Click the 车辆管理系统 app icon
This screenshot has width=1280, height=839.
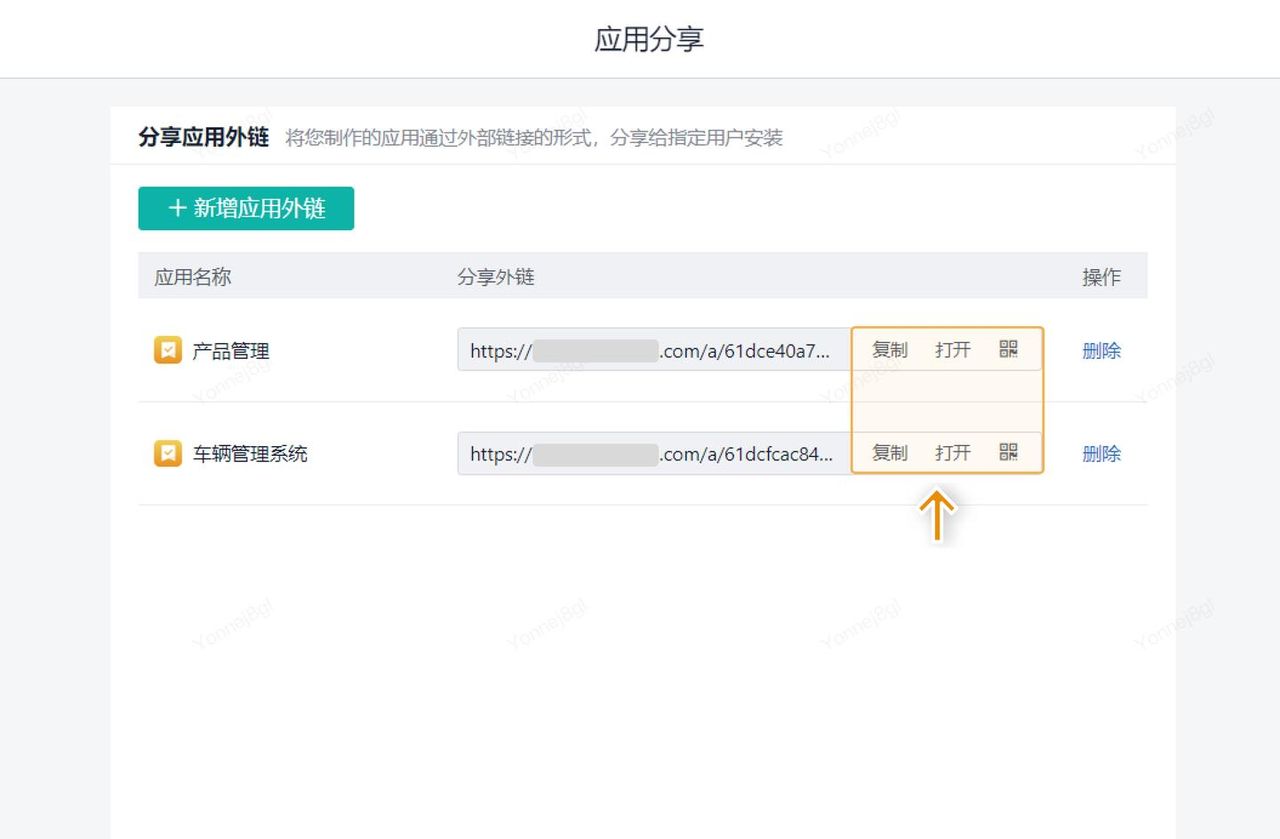coord(168,453)
